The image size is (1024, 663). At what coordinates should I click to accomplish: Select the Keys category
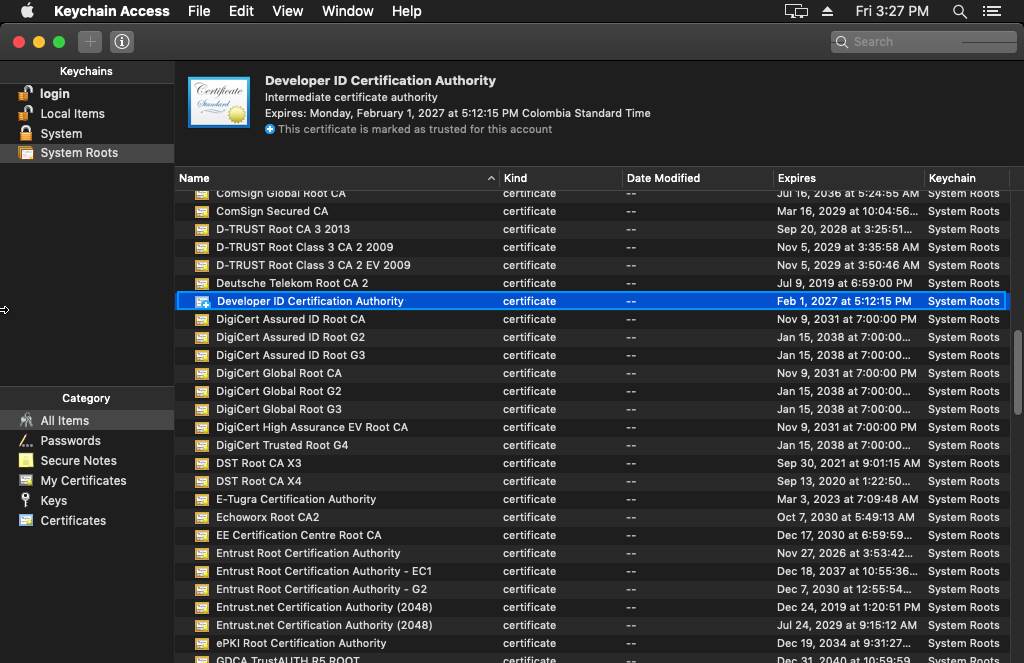coord(53,501)
